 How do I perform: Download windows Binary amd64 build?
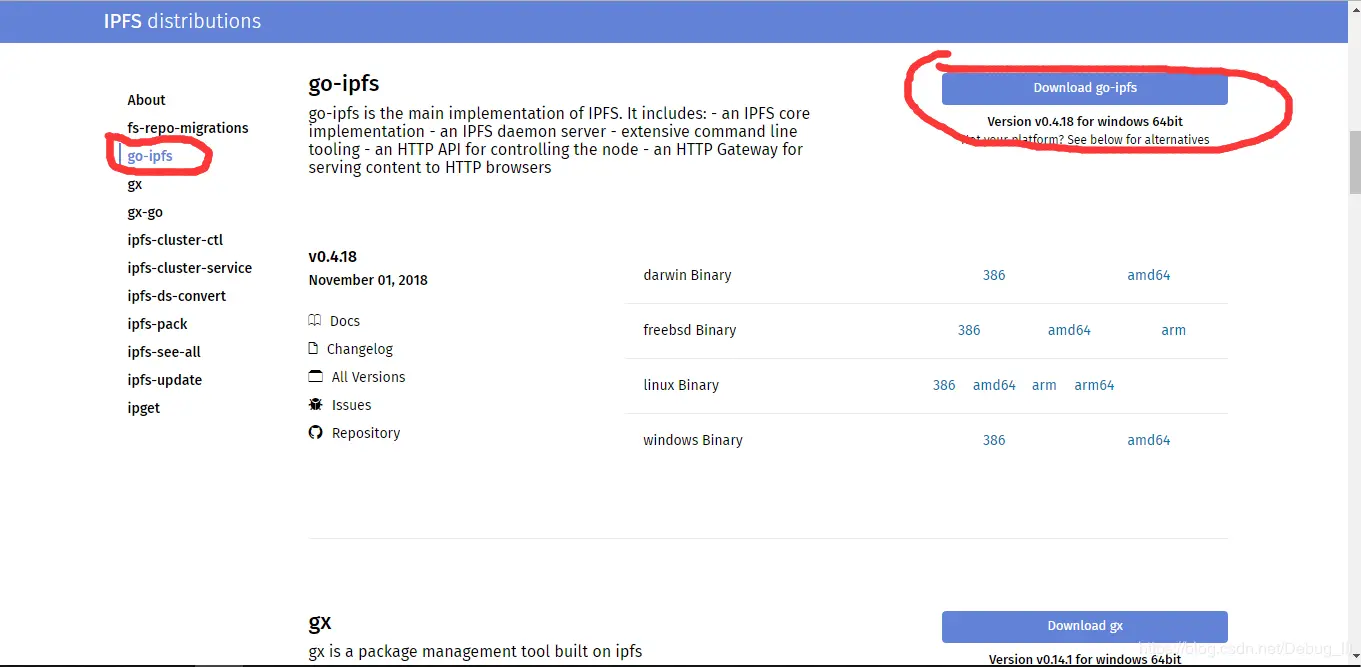[x=1148, y=440]
